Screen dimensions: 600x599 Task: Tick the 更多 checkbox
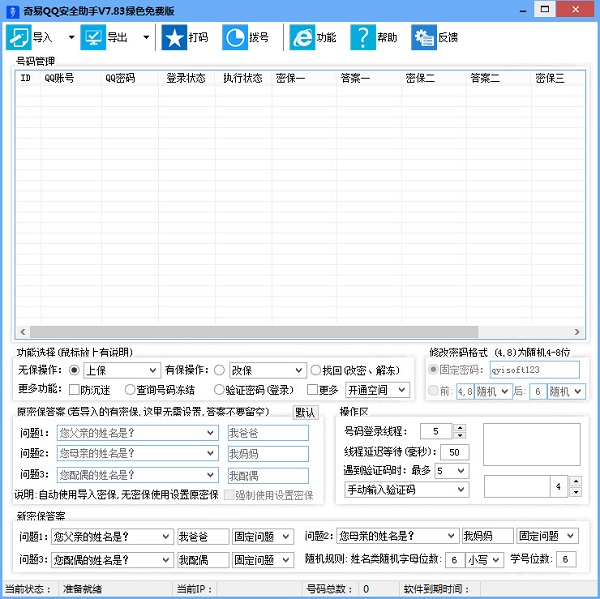pyautogui.click(x=312, y=390)
